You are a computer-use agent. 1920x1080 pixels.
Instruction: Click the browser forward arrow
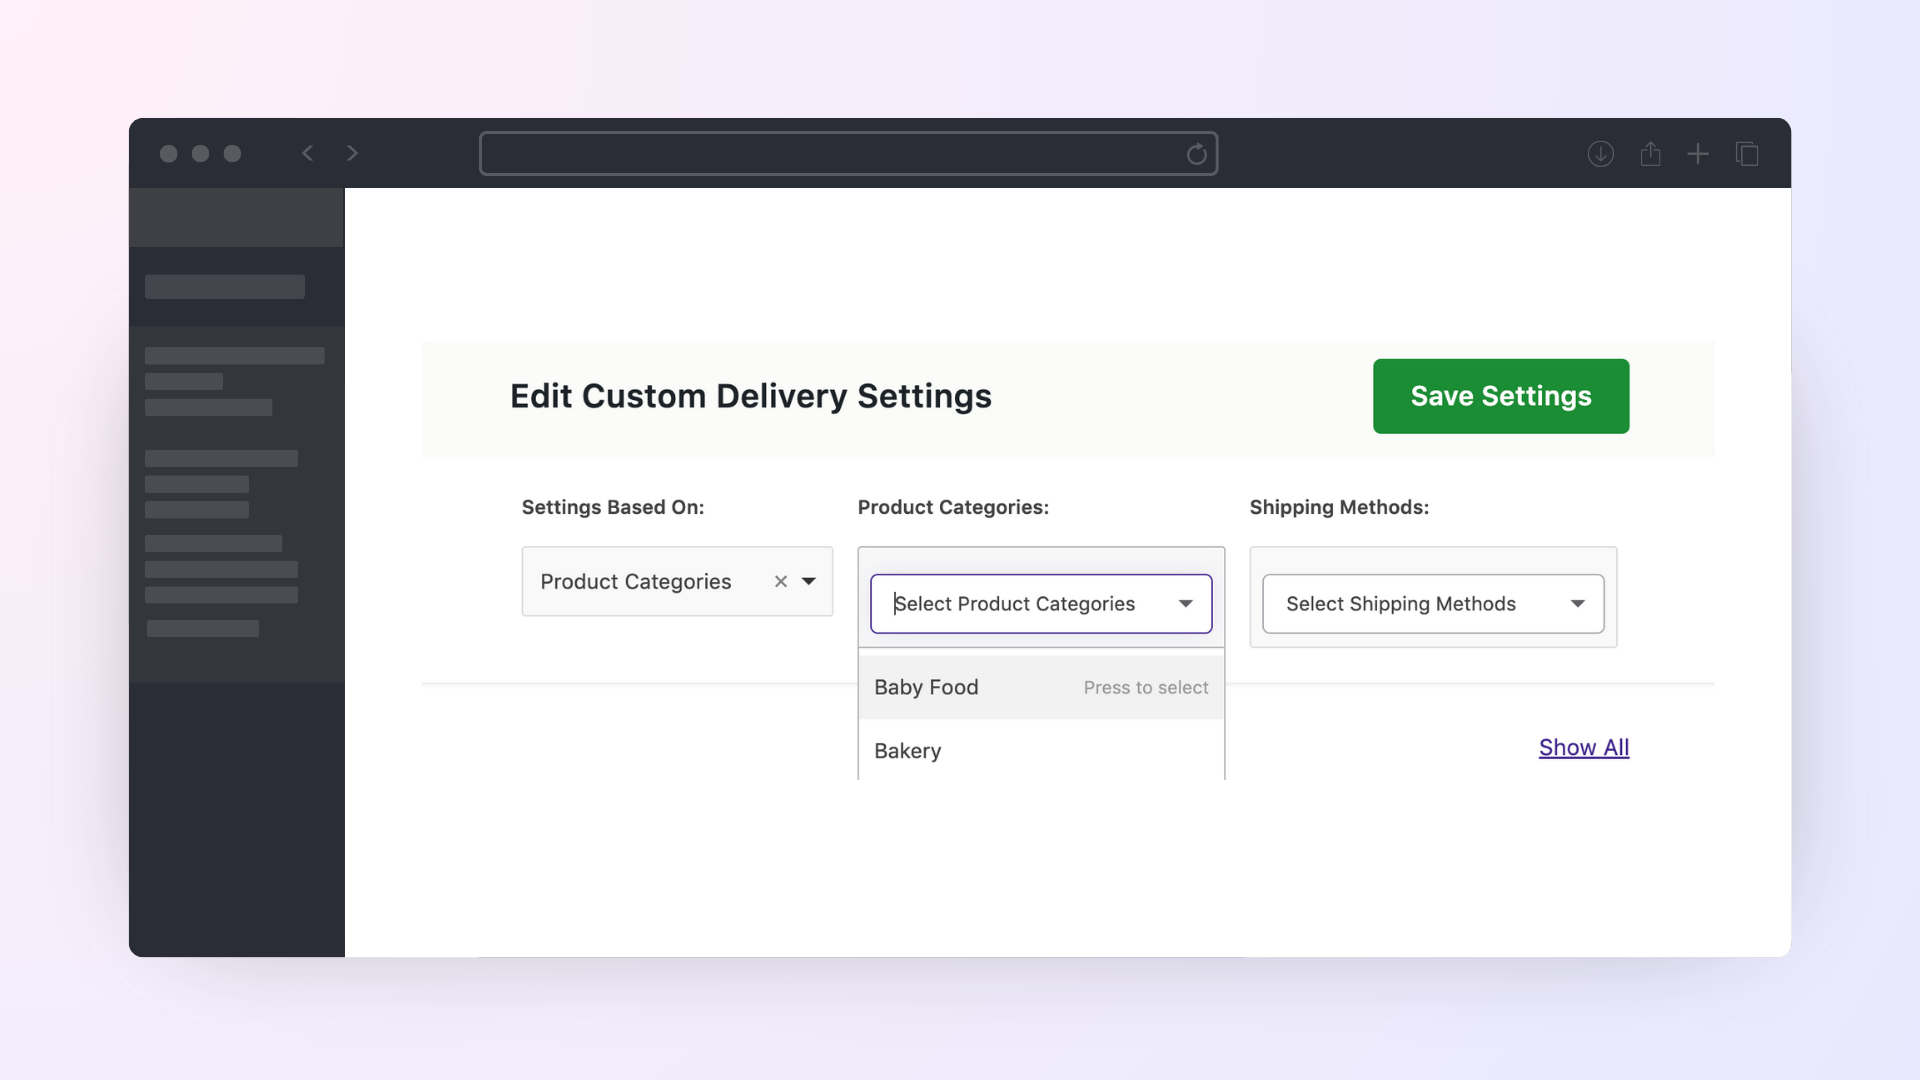coord(352,153)
